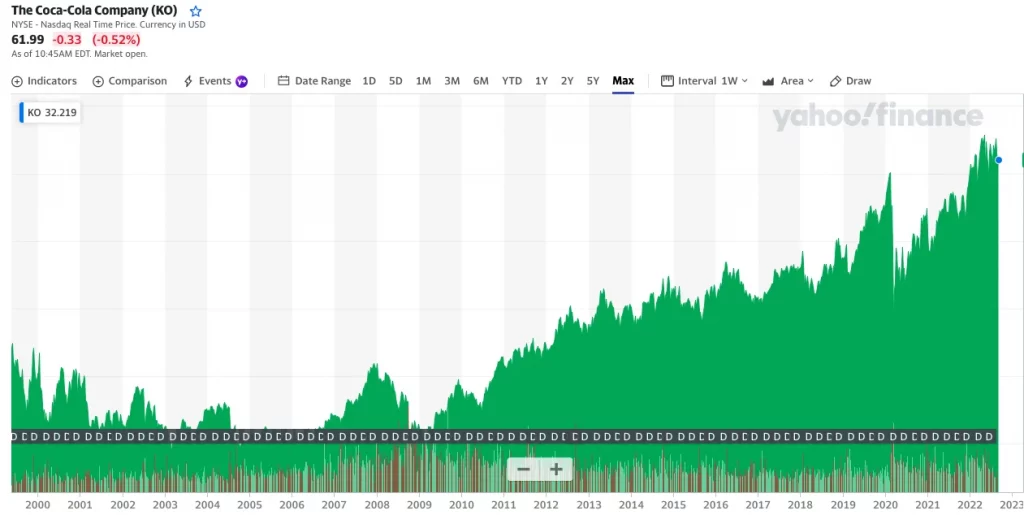Image resolution: width=1024 pixels, height=515 pixels.
Task: Select the 1D time range
Action: pos(369,81)
